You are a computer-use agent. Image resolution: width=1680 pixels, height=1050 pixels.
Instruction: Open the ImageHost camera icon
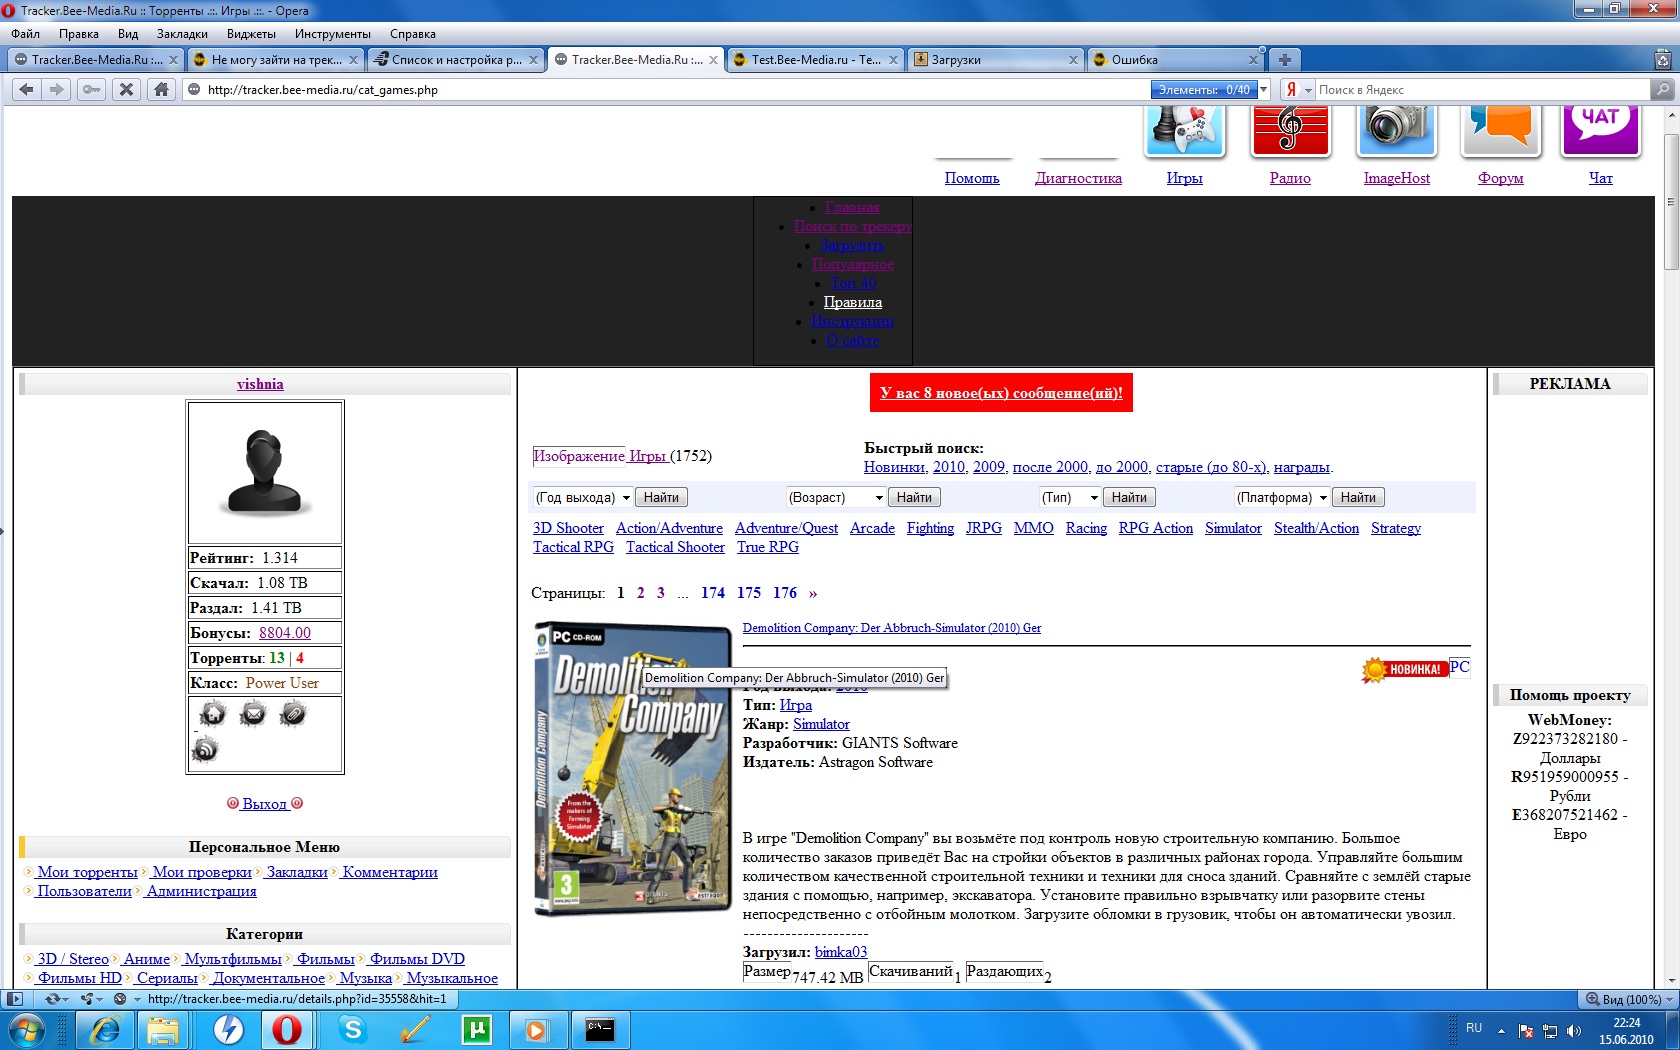tap(1397, 130)
